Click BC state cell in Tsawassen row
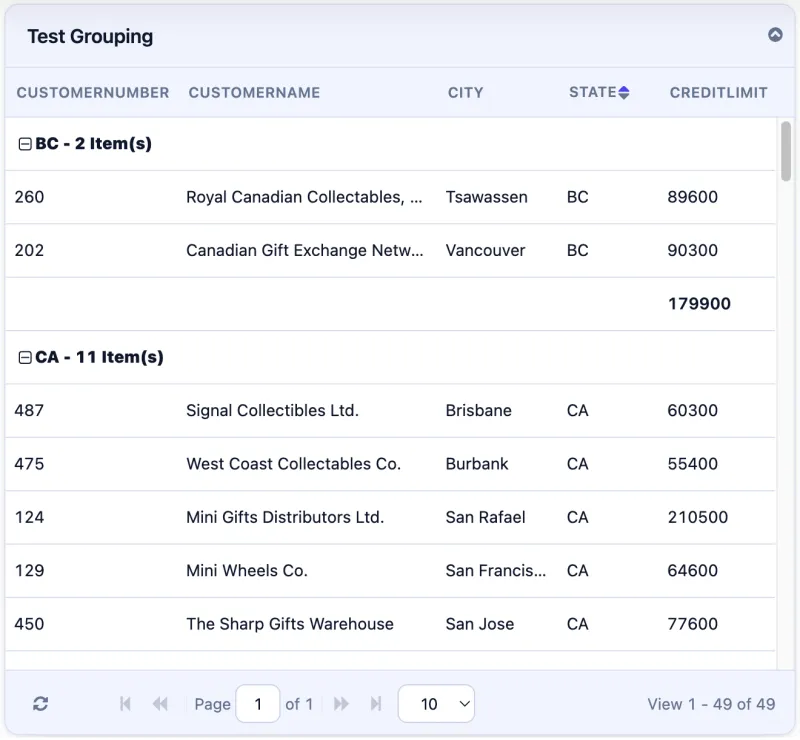800x740 pixels. (578, 197)
